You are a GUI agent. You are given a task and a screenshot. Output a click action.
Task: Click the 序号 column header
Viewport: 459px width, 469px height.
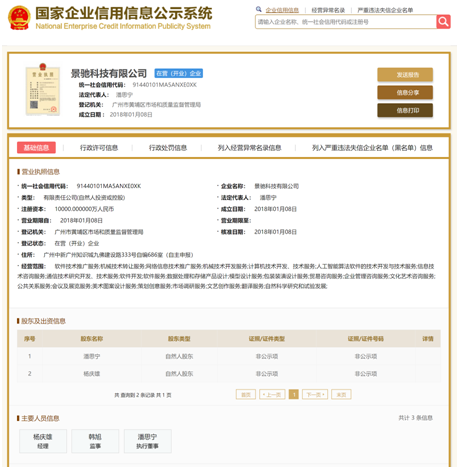[30, 339]
